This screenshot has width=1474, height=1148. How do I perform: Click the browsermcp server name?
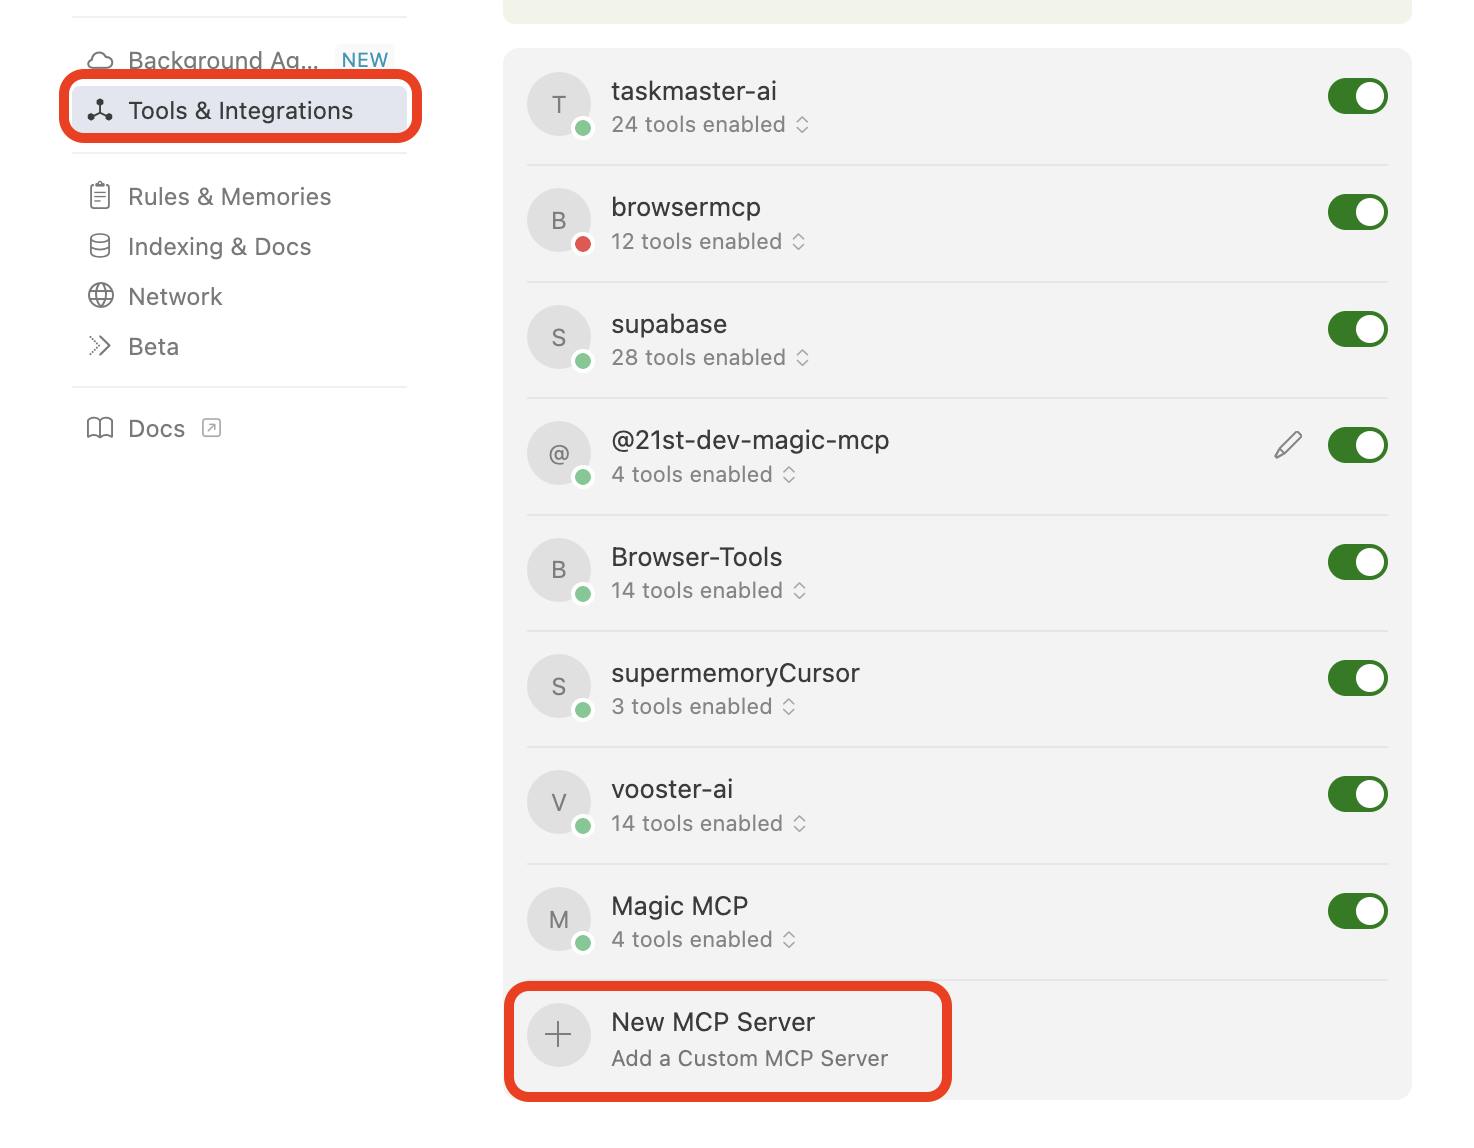click(x=686, y=207)
